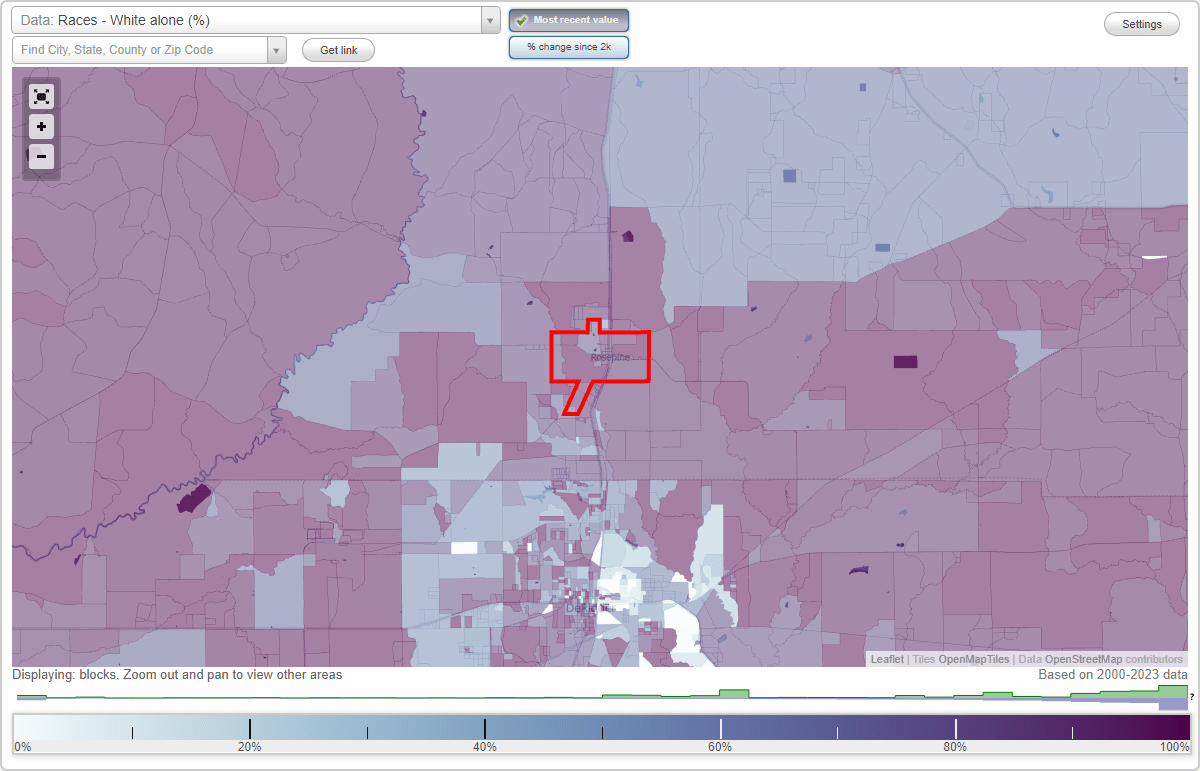1200x771 pixels.
Task: Open the Settings panel
Action: pyautogui.click(x=1141, y=23)
